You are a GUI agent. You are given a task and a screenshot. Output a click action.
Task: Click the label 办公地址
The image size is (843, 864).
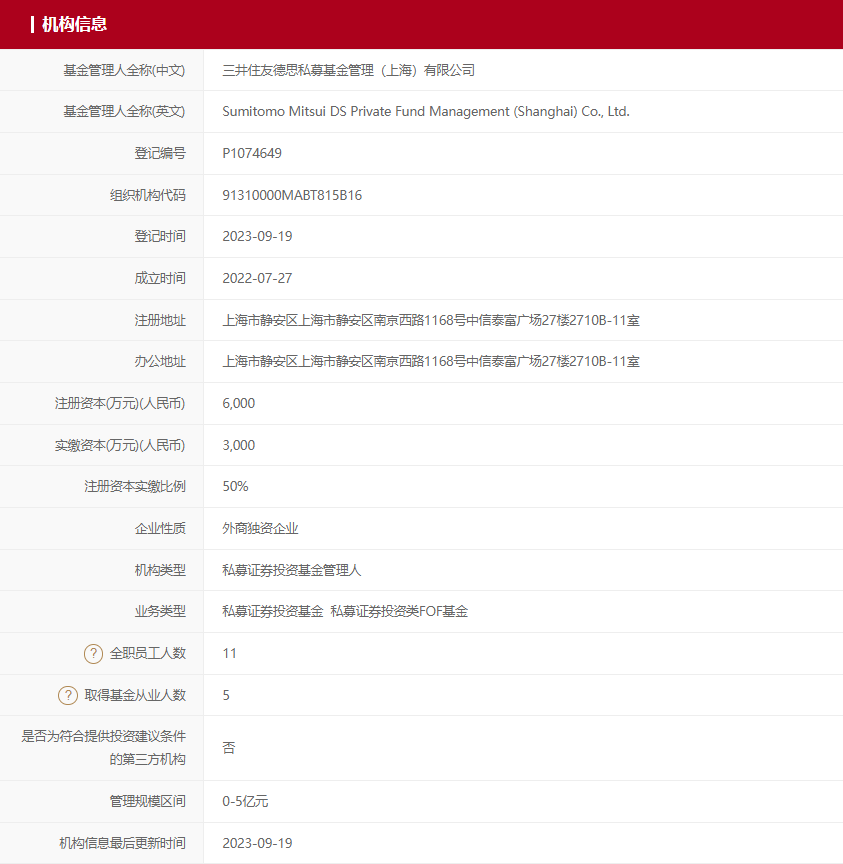pos(160,361)
